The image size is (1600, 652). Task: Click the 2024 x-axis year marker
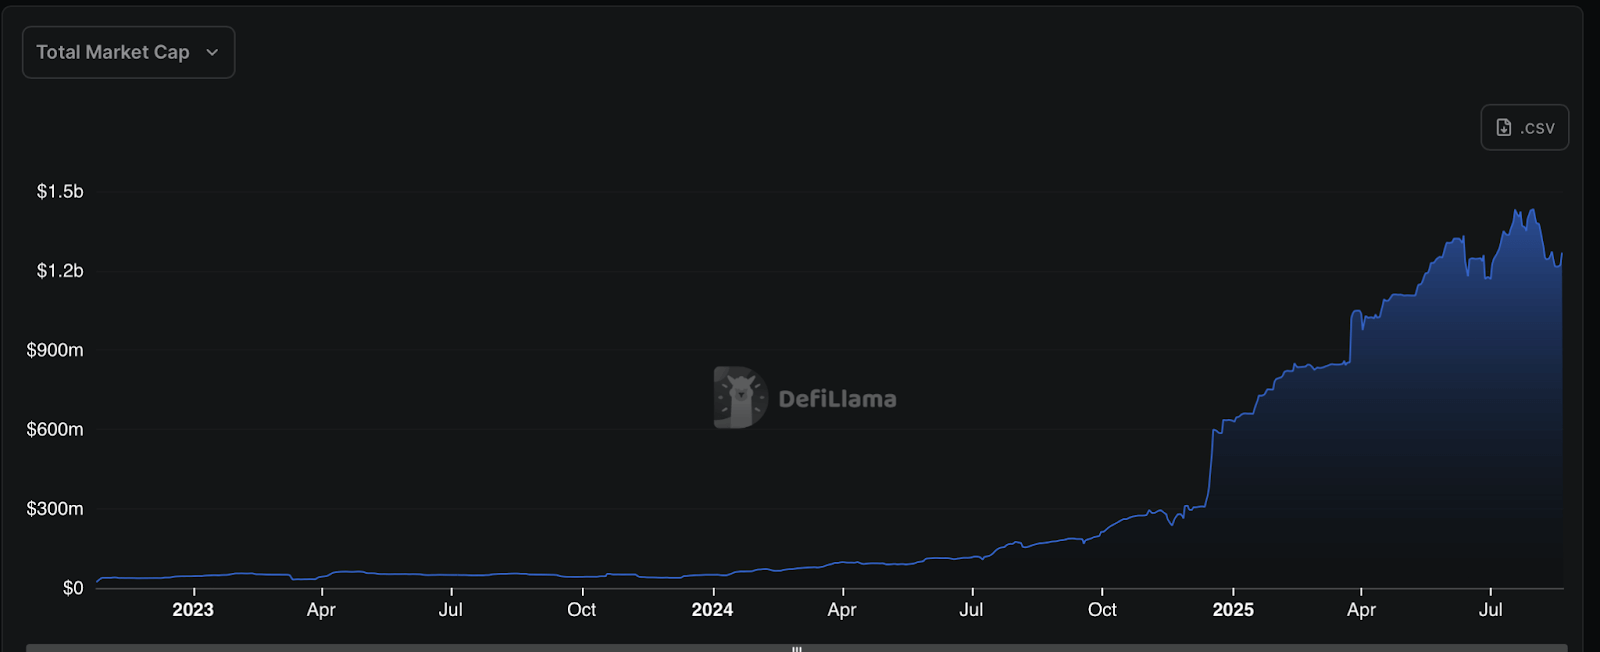(x=712, y=610)
